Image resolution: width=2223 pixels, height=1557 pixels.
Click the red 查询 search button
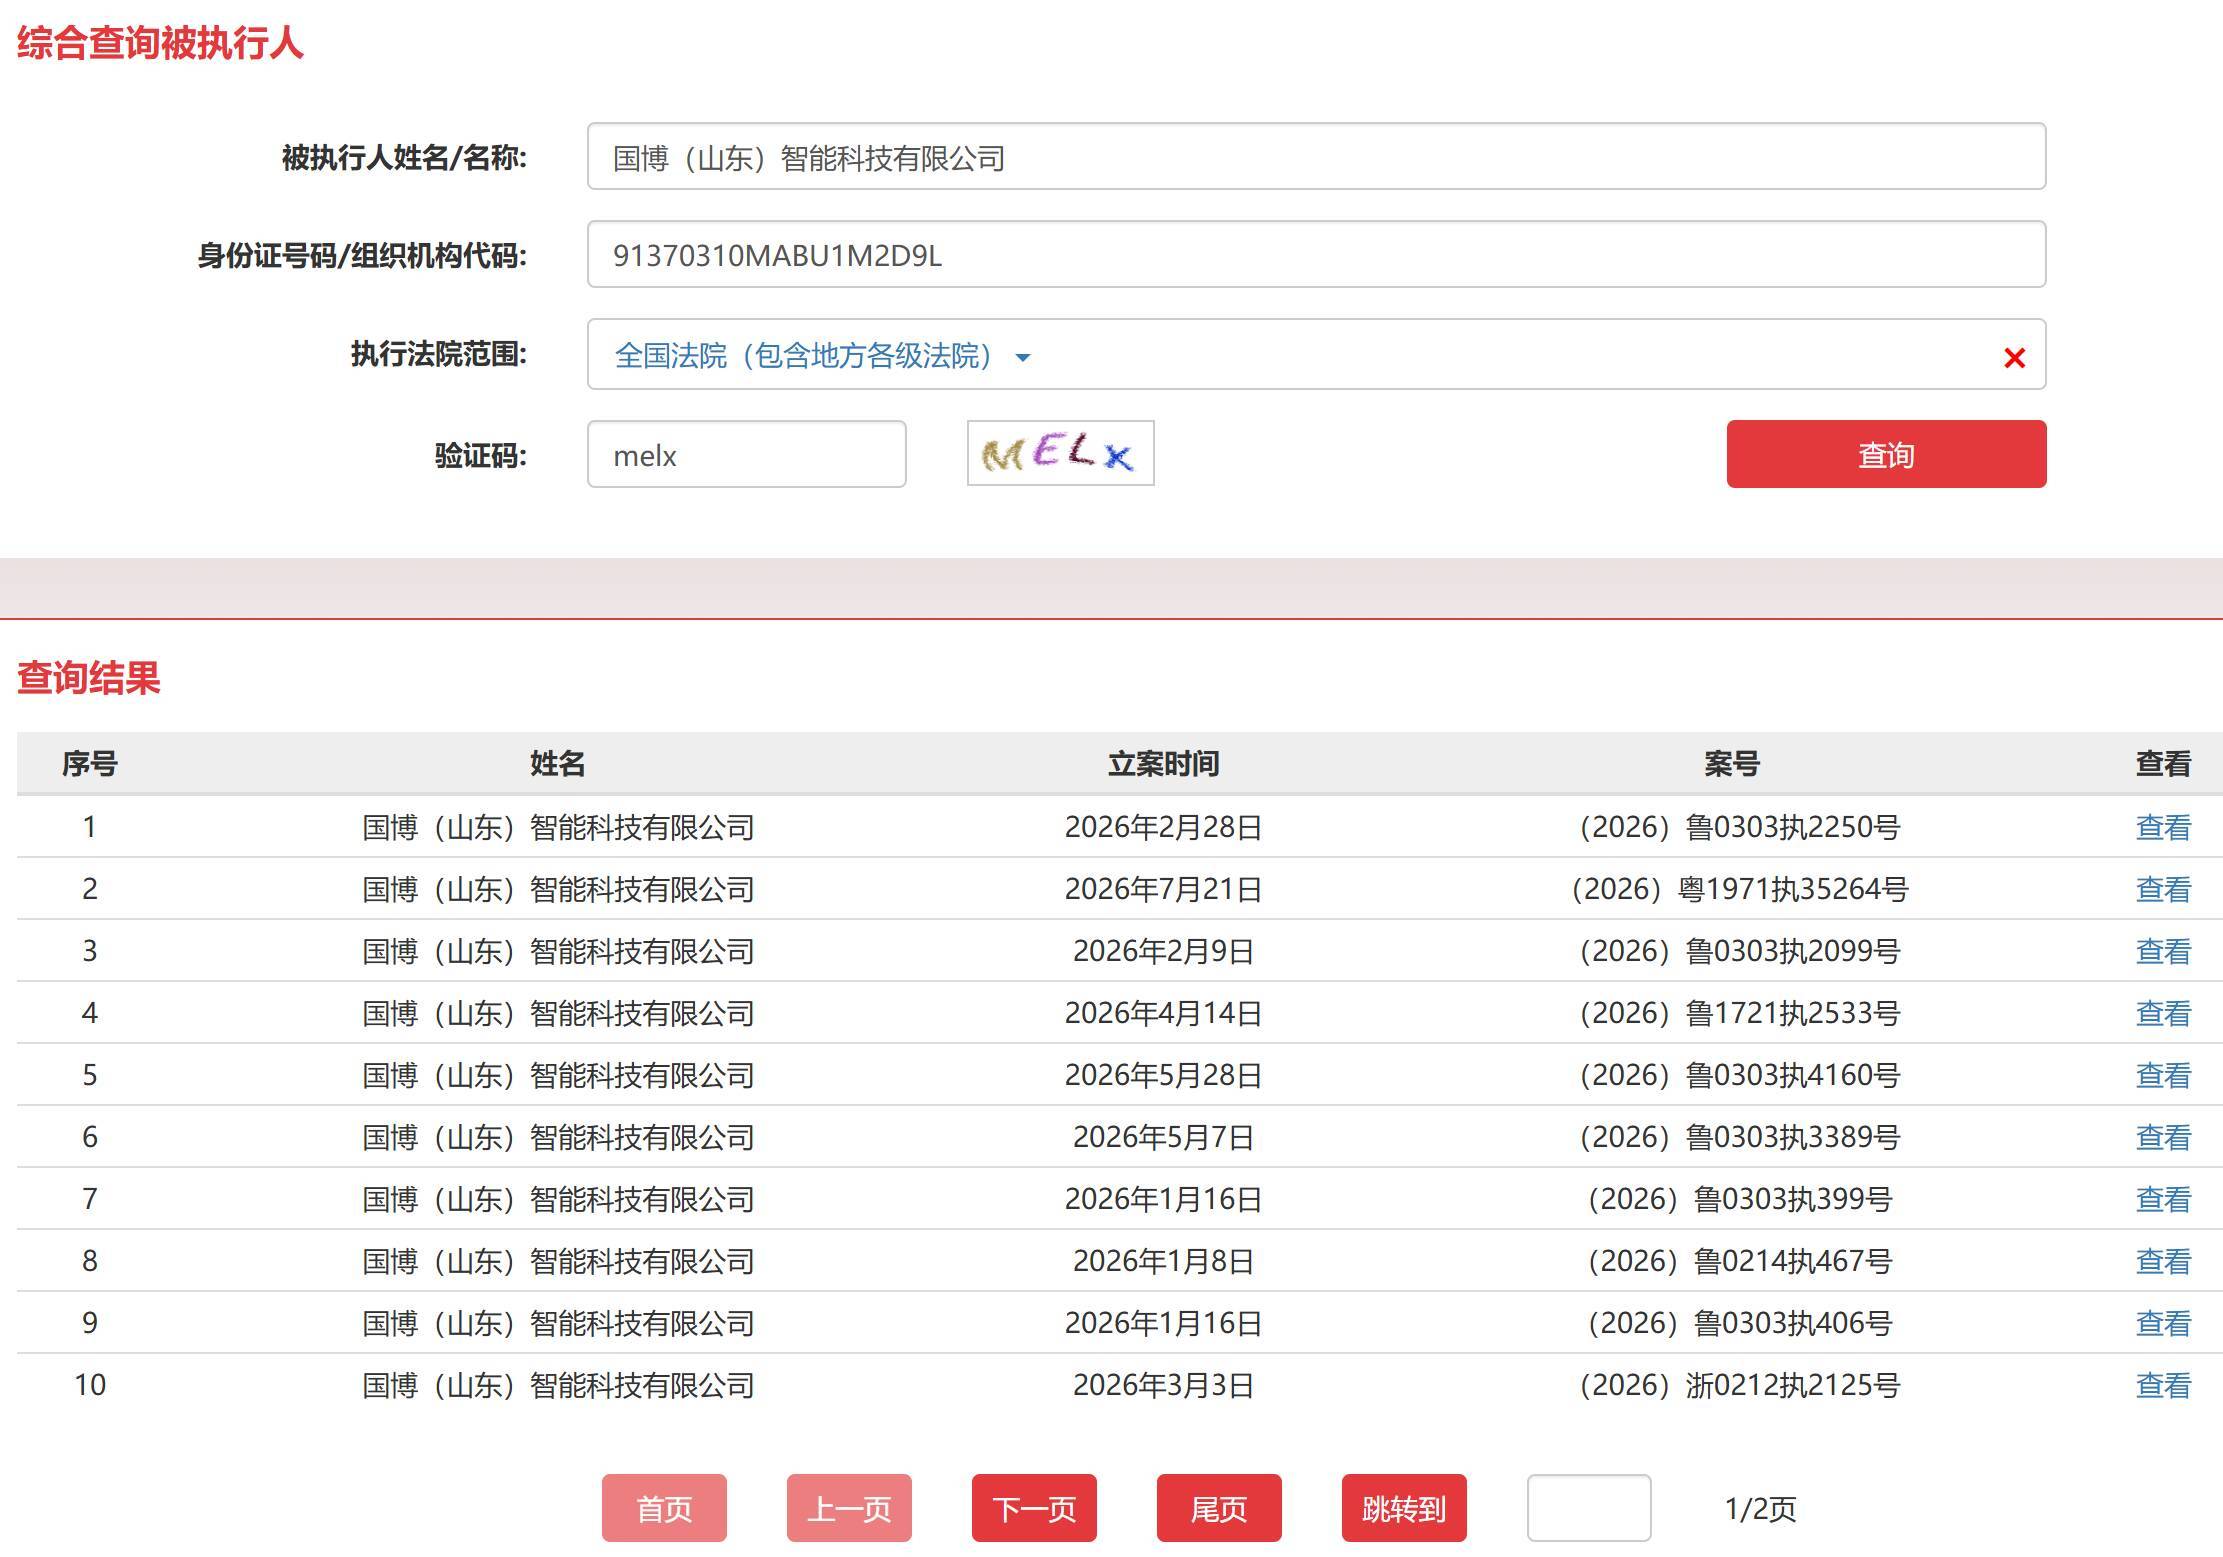pyautogui.click(x=1886, y=454)
